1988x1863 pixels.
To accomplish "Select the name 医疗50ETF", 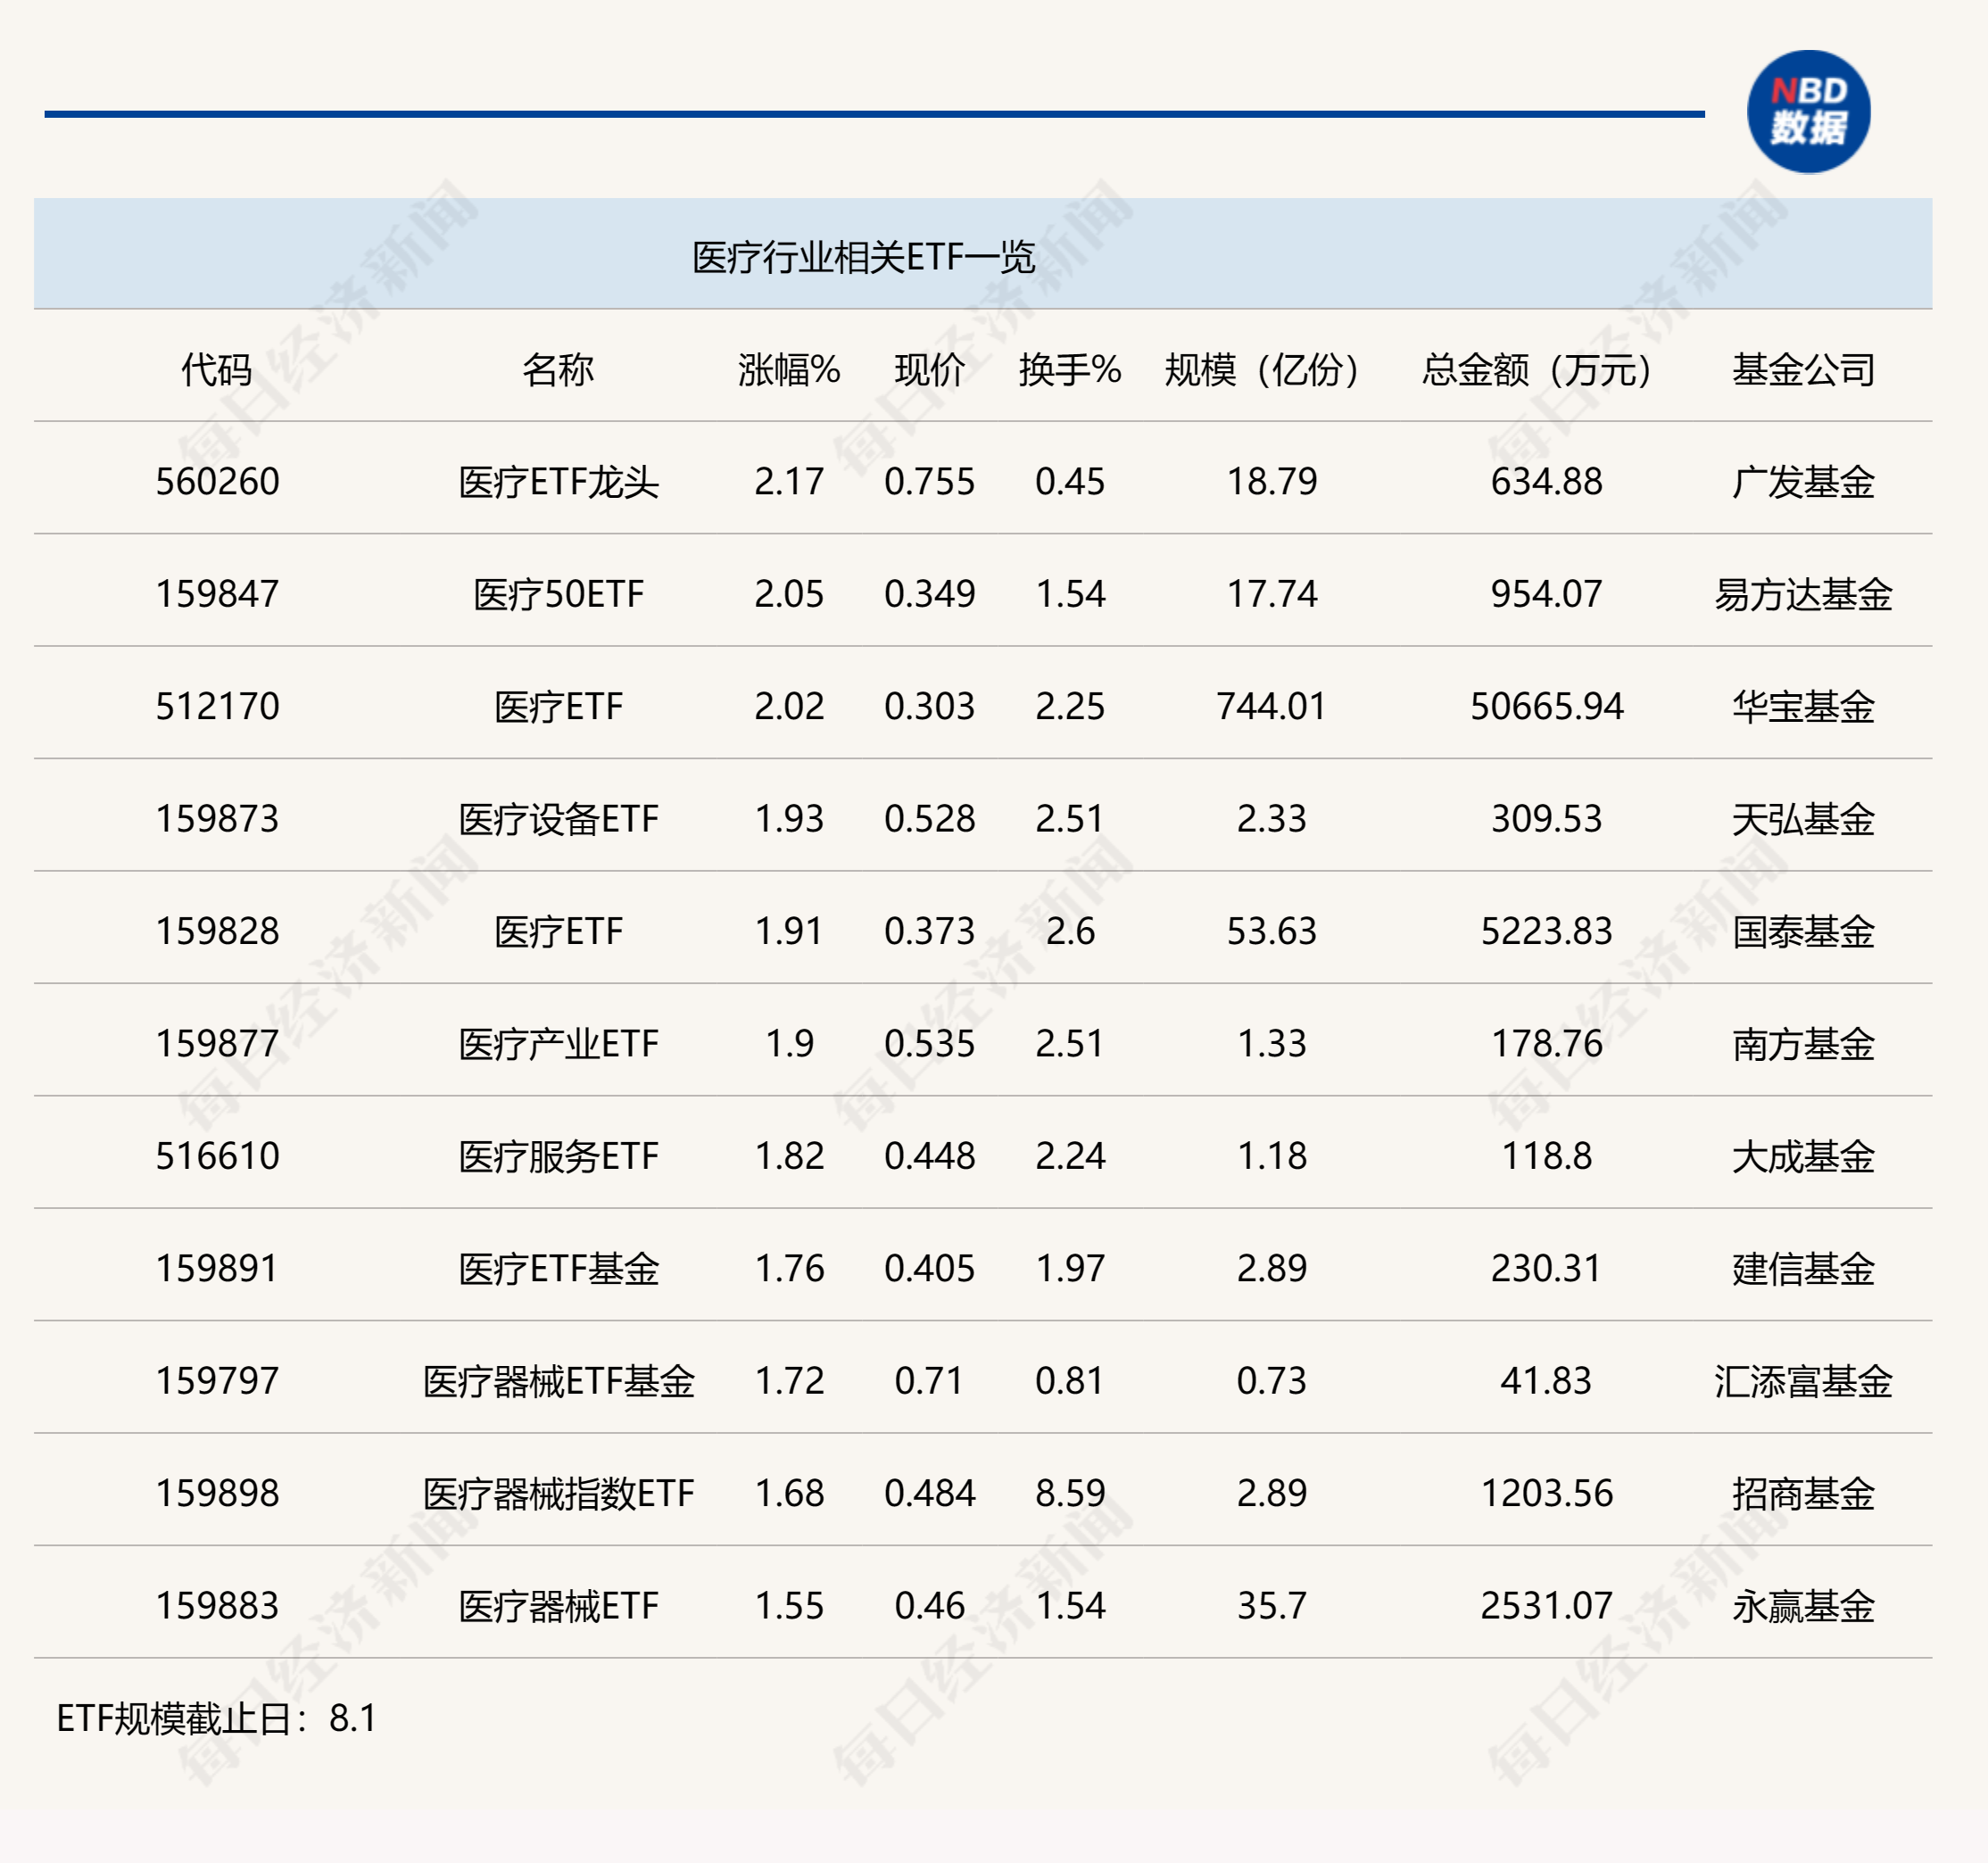I will point(558,594).
